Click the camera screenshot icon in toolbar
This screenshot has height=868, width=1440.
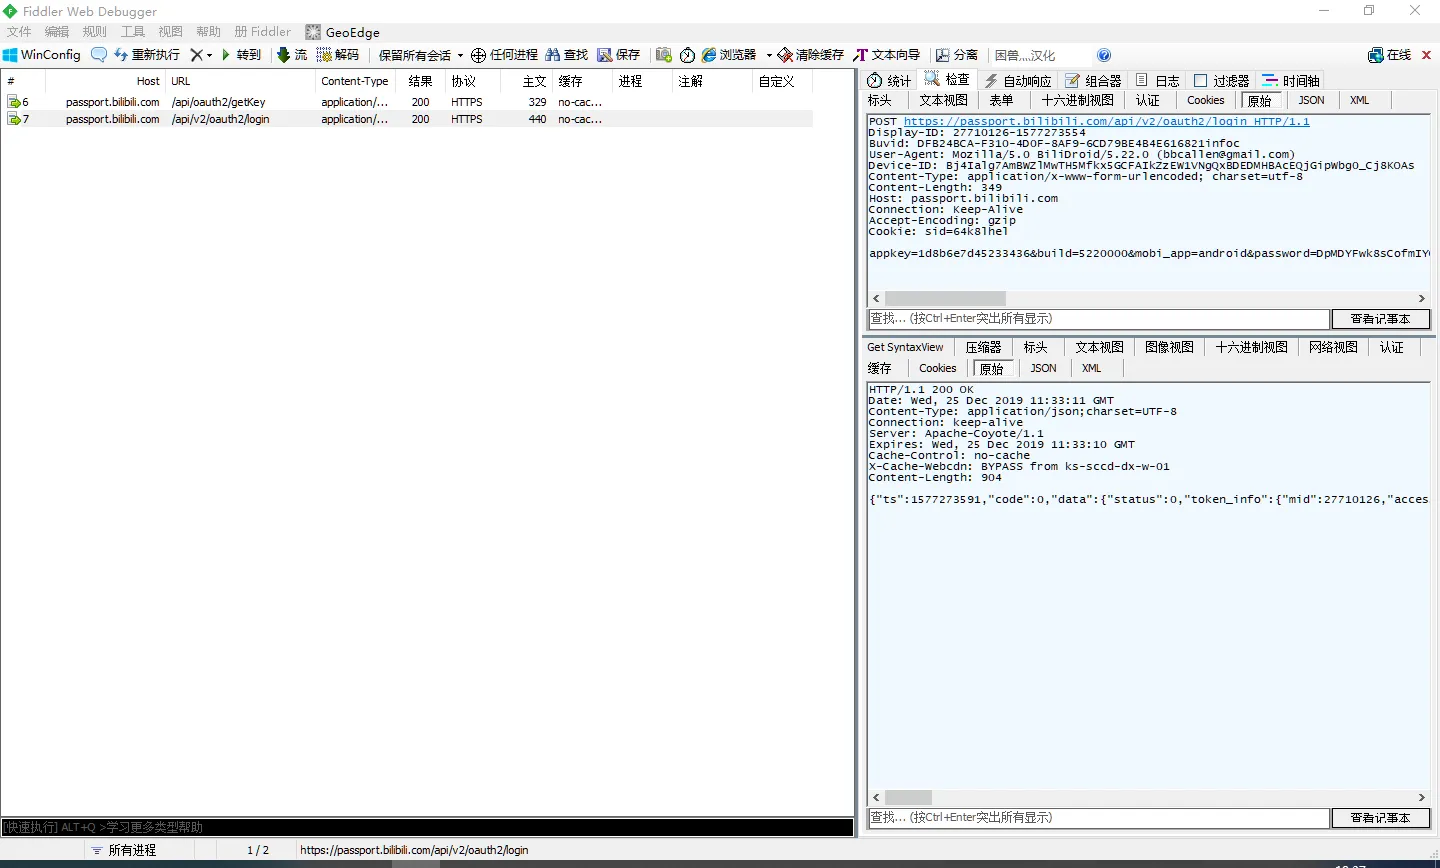pos(664,55)
